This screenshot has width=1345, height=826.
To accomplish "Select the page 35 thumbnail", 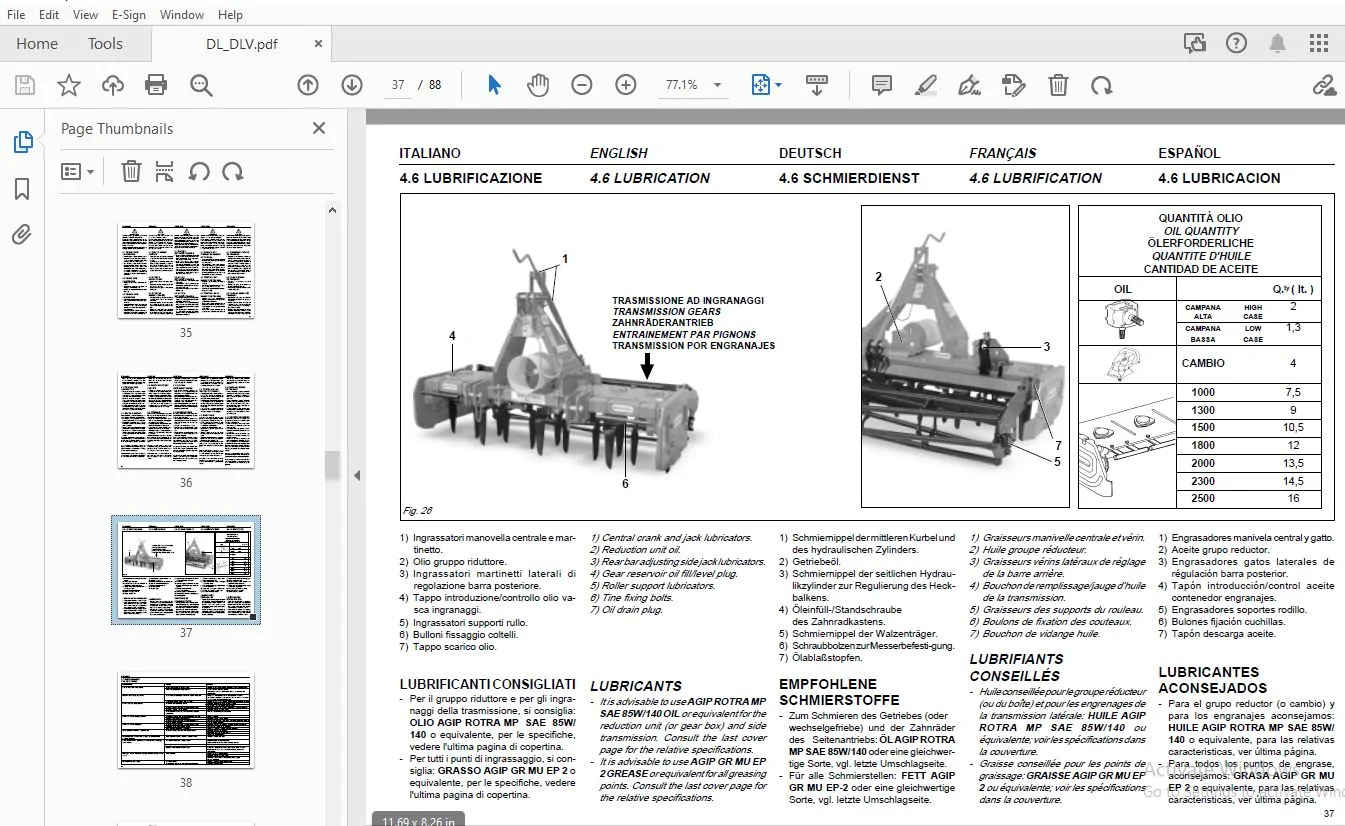I will tap(186, 270).
